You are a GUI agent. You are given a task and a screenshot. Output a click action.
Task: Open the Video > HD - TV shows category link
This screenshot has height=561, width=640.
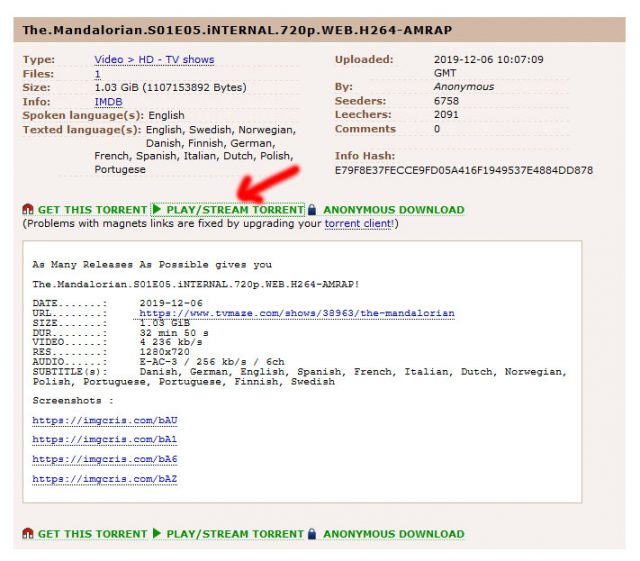154,60
